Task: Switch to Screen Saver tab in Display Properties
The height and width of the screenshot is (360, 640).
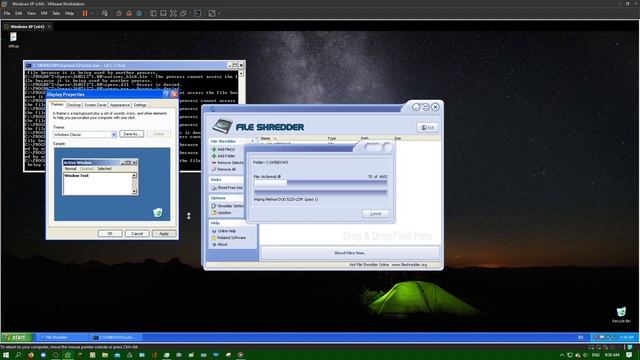Action: coord(95,105)
